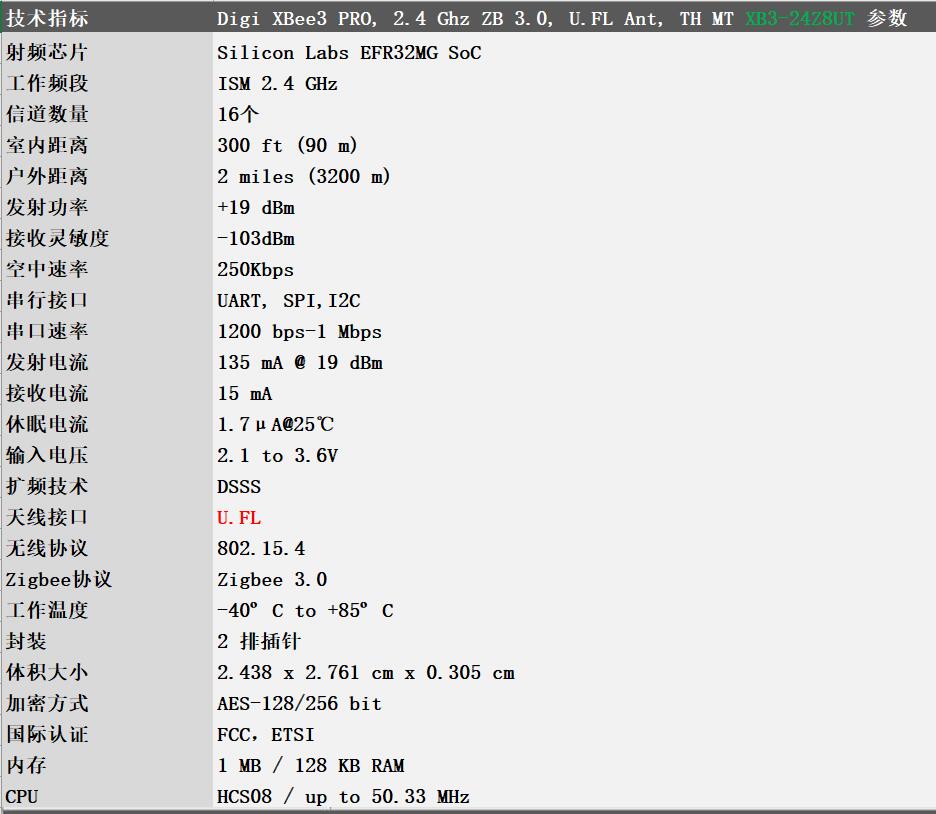Select the '16个' channel count value
This screenshot has width=936, height=814.
tap(238, 115)
